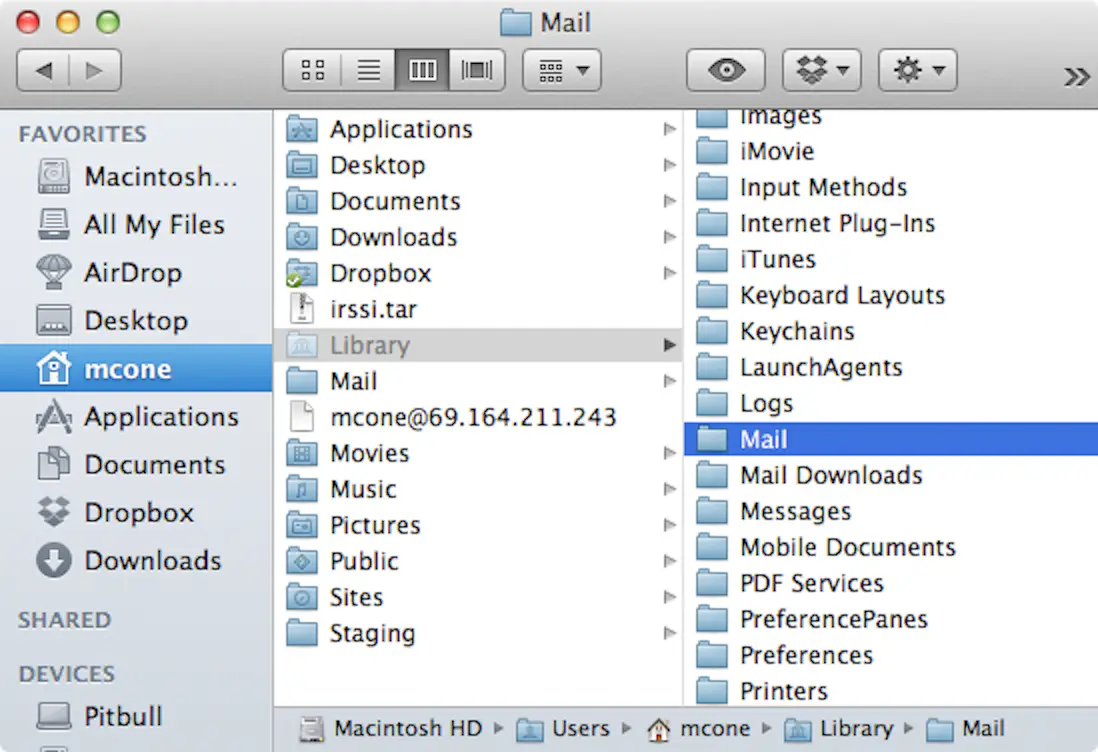Open PDF Services folder
Image resolution: width=1098 pixels, height=752 pixels.
(x=811, y=583)
